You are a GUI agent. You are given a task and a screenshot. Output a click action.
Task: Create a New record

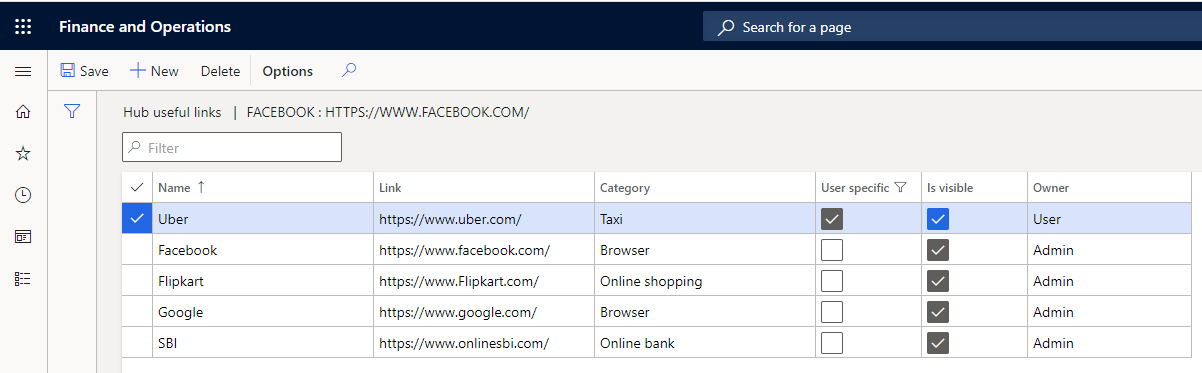154,71
